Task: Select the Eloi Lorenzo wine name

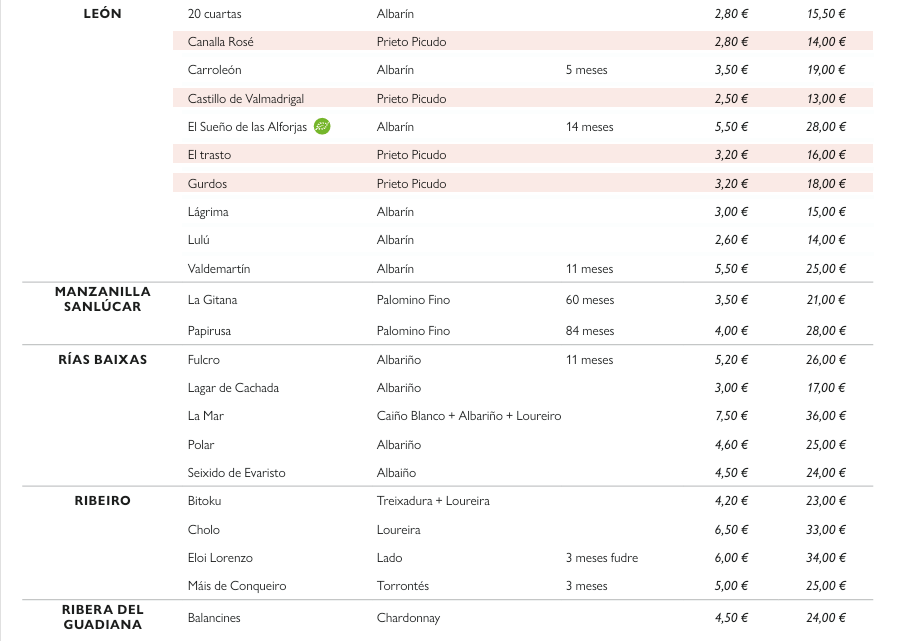Action: click(x=220, y=558)
